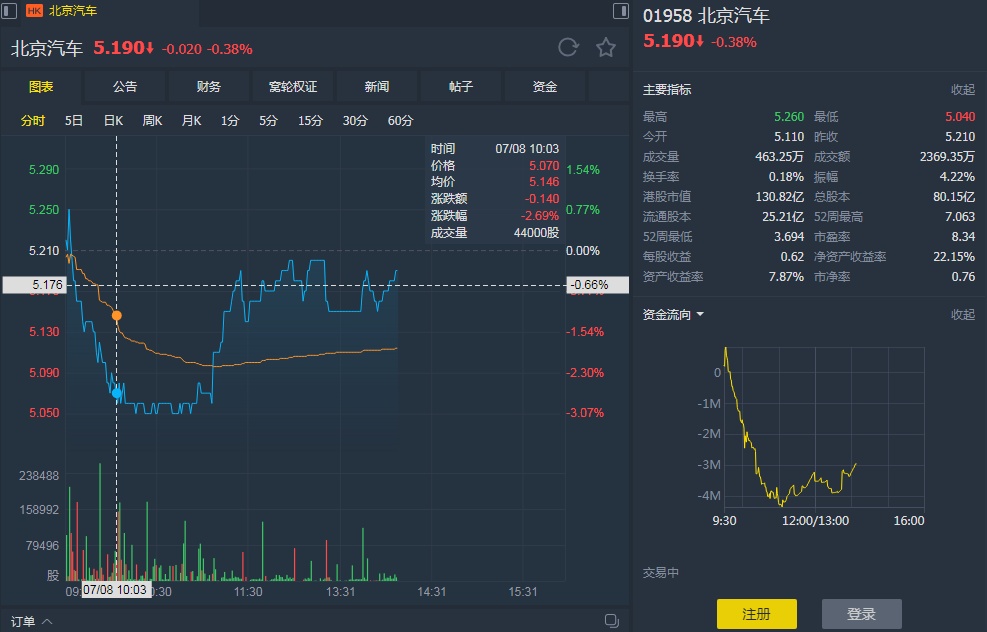The width and height of the screenshot is (987, 632).
Task: Refresh the stock quote data
Action: point(568,47)
